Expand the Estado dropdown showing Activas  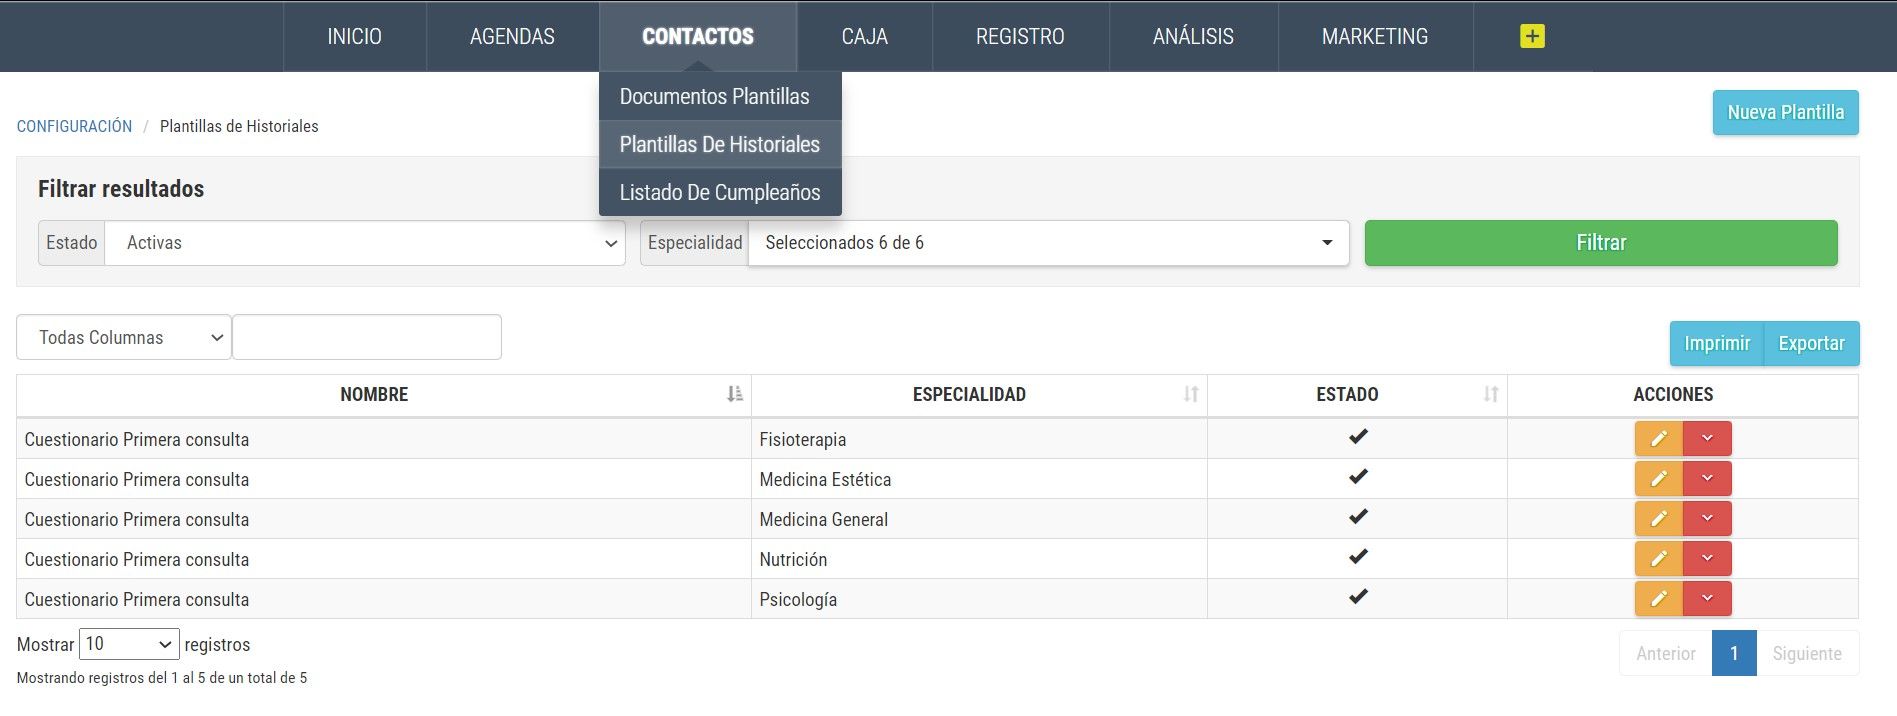[365, 243]
